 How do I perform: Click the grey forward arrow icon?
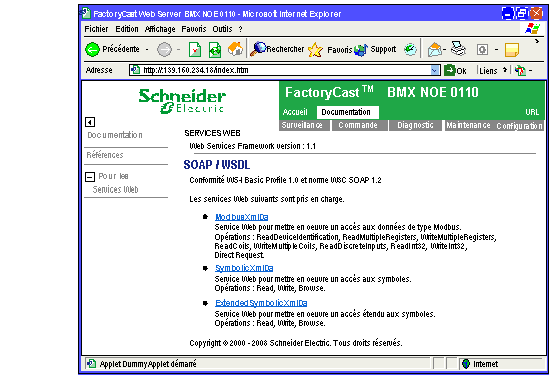tap(164, 49)
